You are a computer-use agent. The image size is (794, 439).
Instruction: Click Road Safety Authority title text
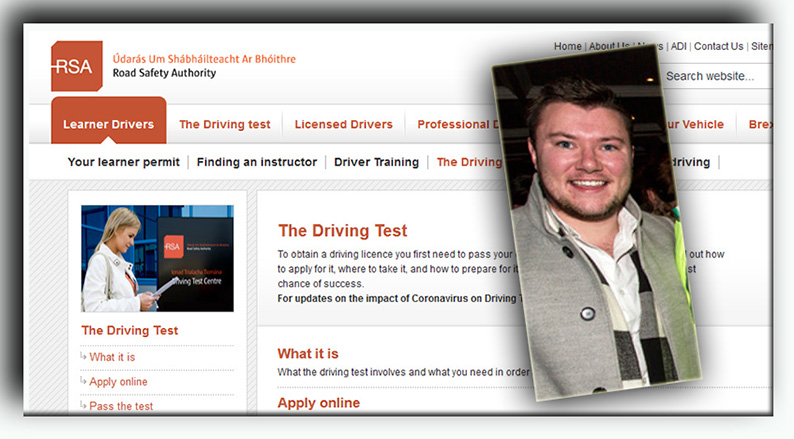(164, 73)
